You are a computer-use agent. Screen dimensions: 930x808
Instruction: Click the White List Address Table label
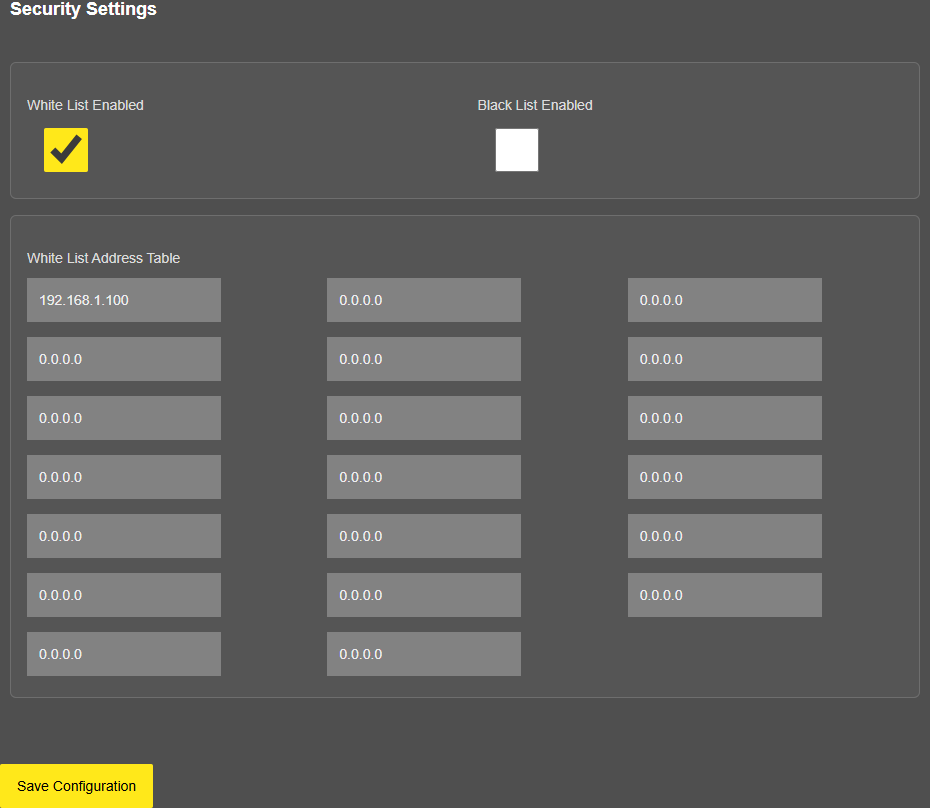[x=103, y=258]
